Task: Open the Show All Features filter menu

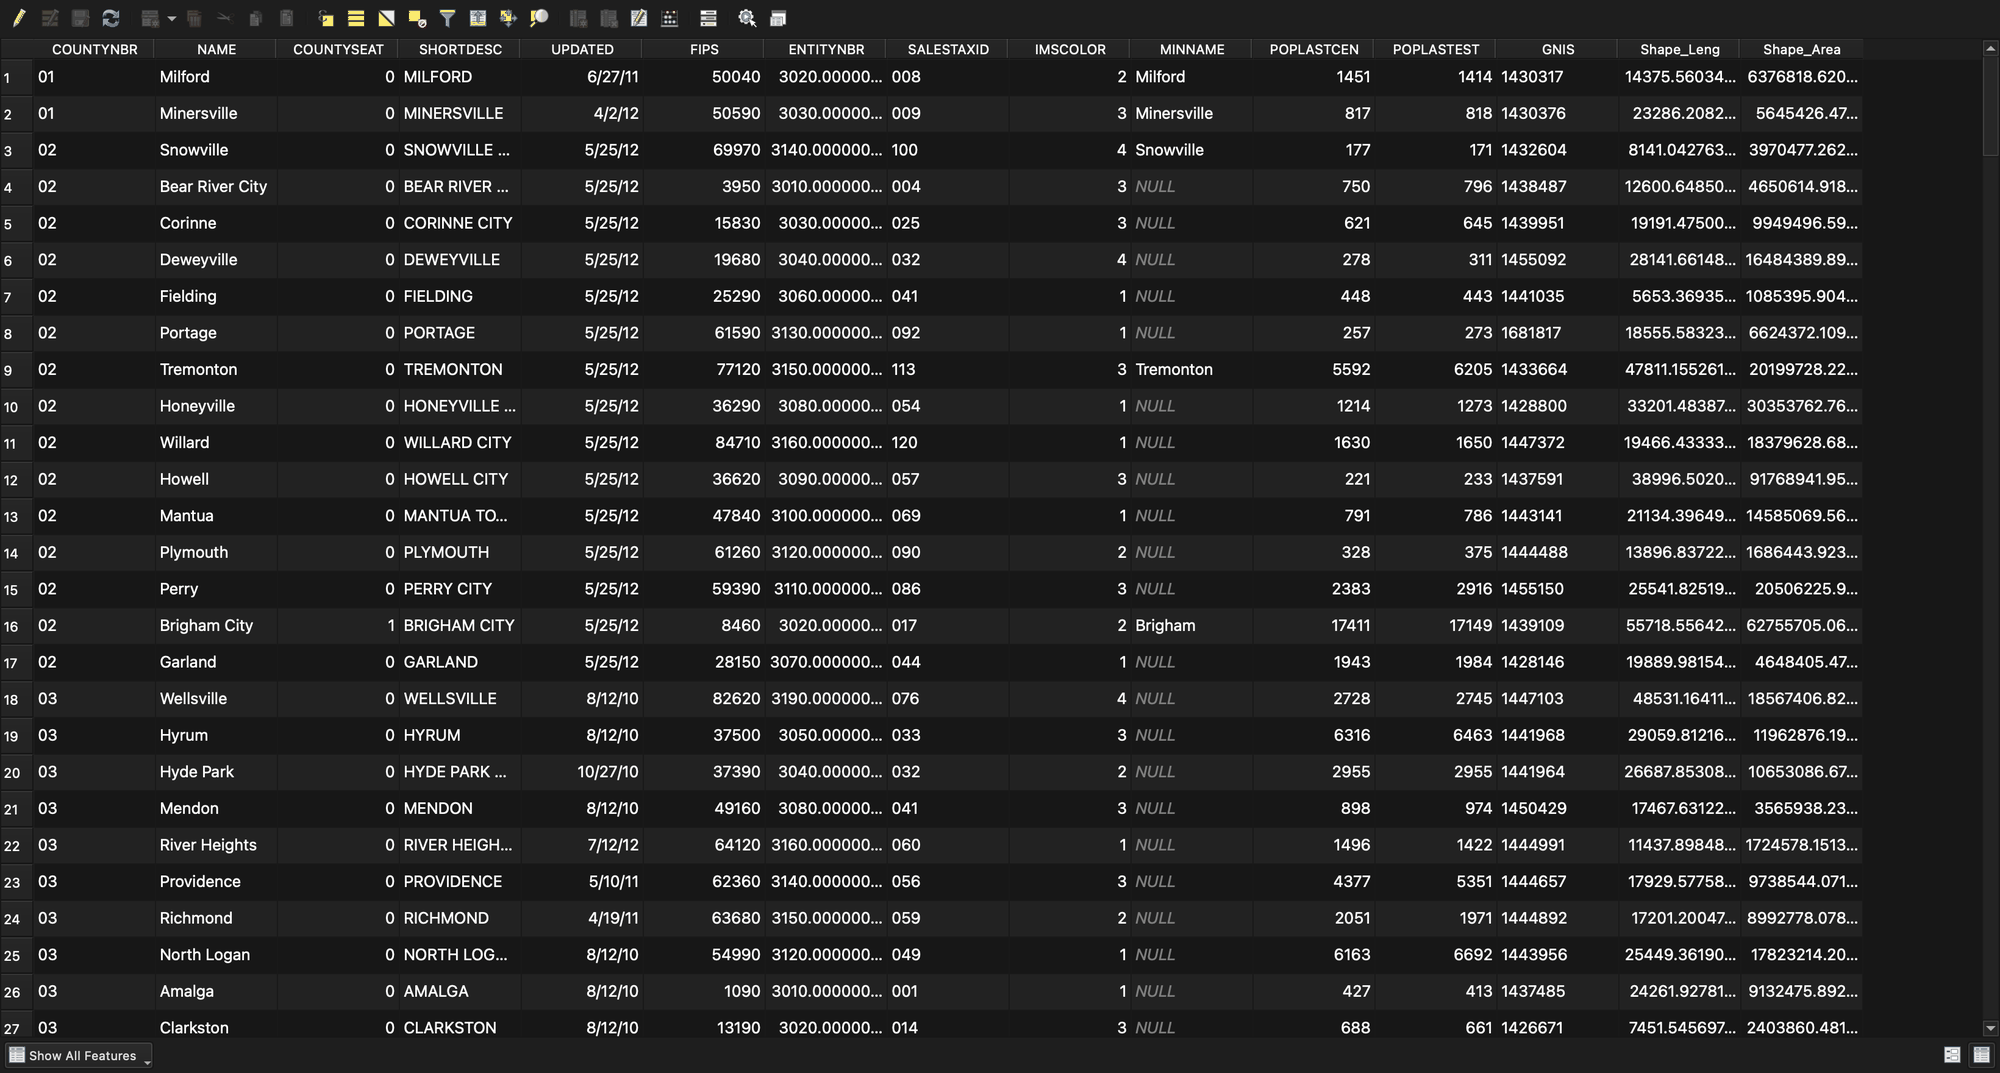Action: click(80, 1055)
